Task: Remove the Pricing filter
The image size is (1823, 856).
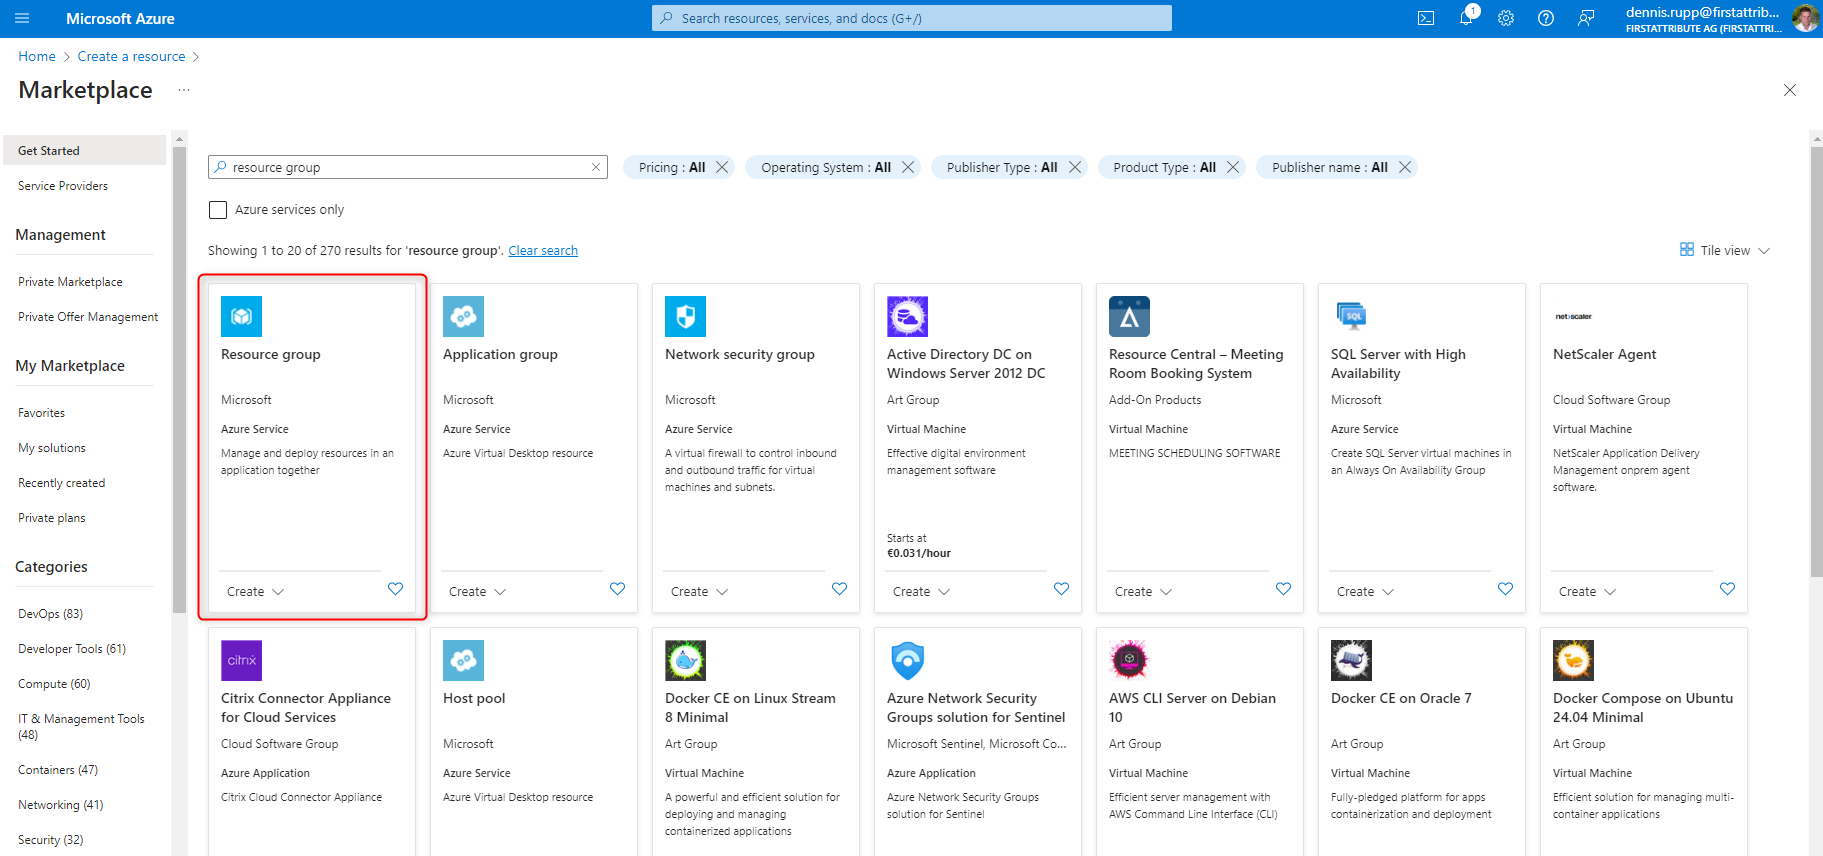Action: point(722,167)
